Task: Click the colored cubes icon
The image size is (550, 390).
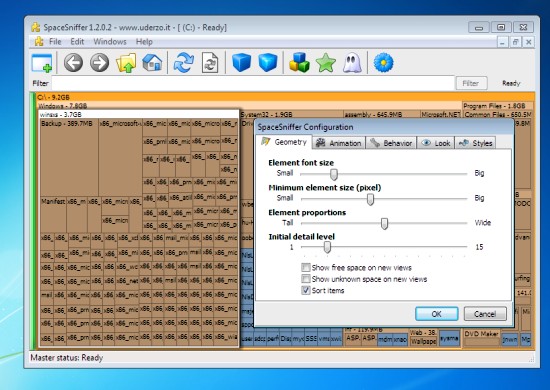Action: [299, 63]
